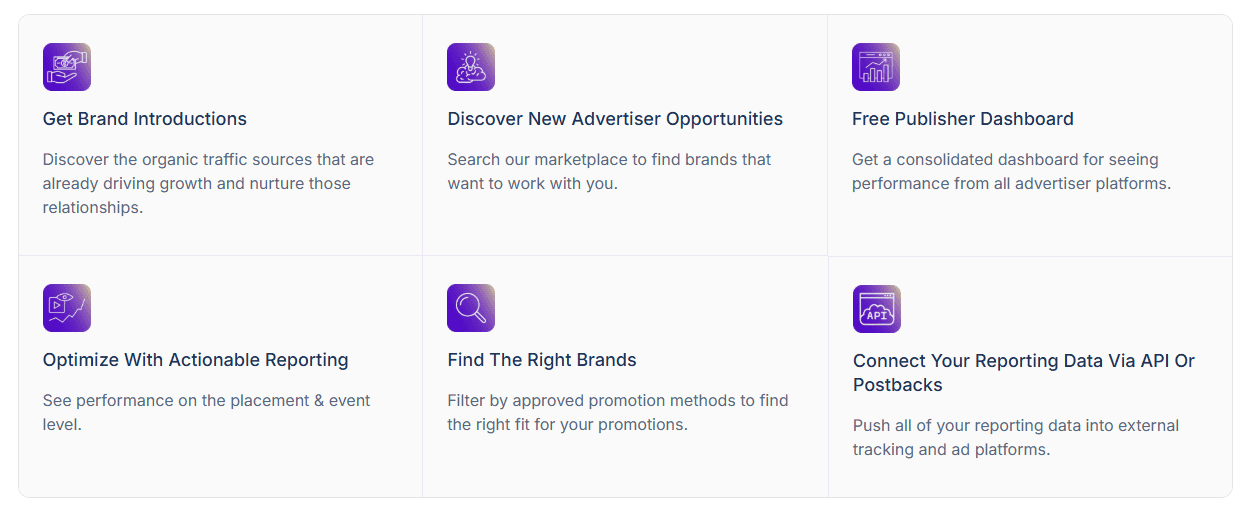
Task: Click the consolidated dashboard description text
Action: tap(1011, 172)
